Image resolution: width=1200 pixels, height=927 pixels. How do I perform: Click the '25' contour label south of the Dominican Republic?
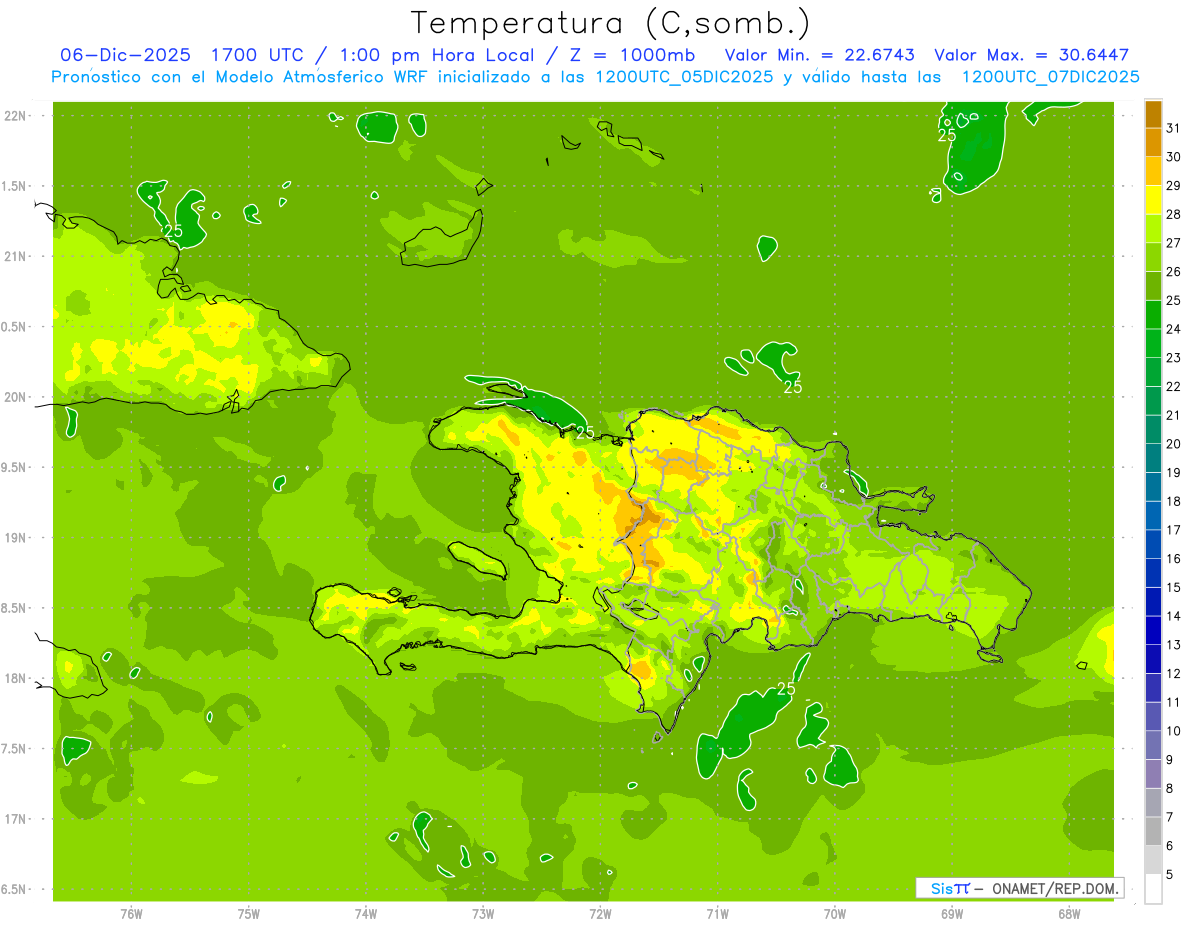pyautogui.click(x=786, y=689)
